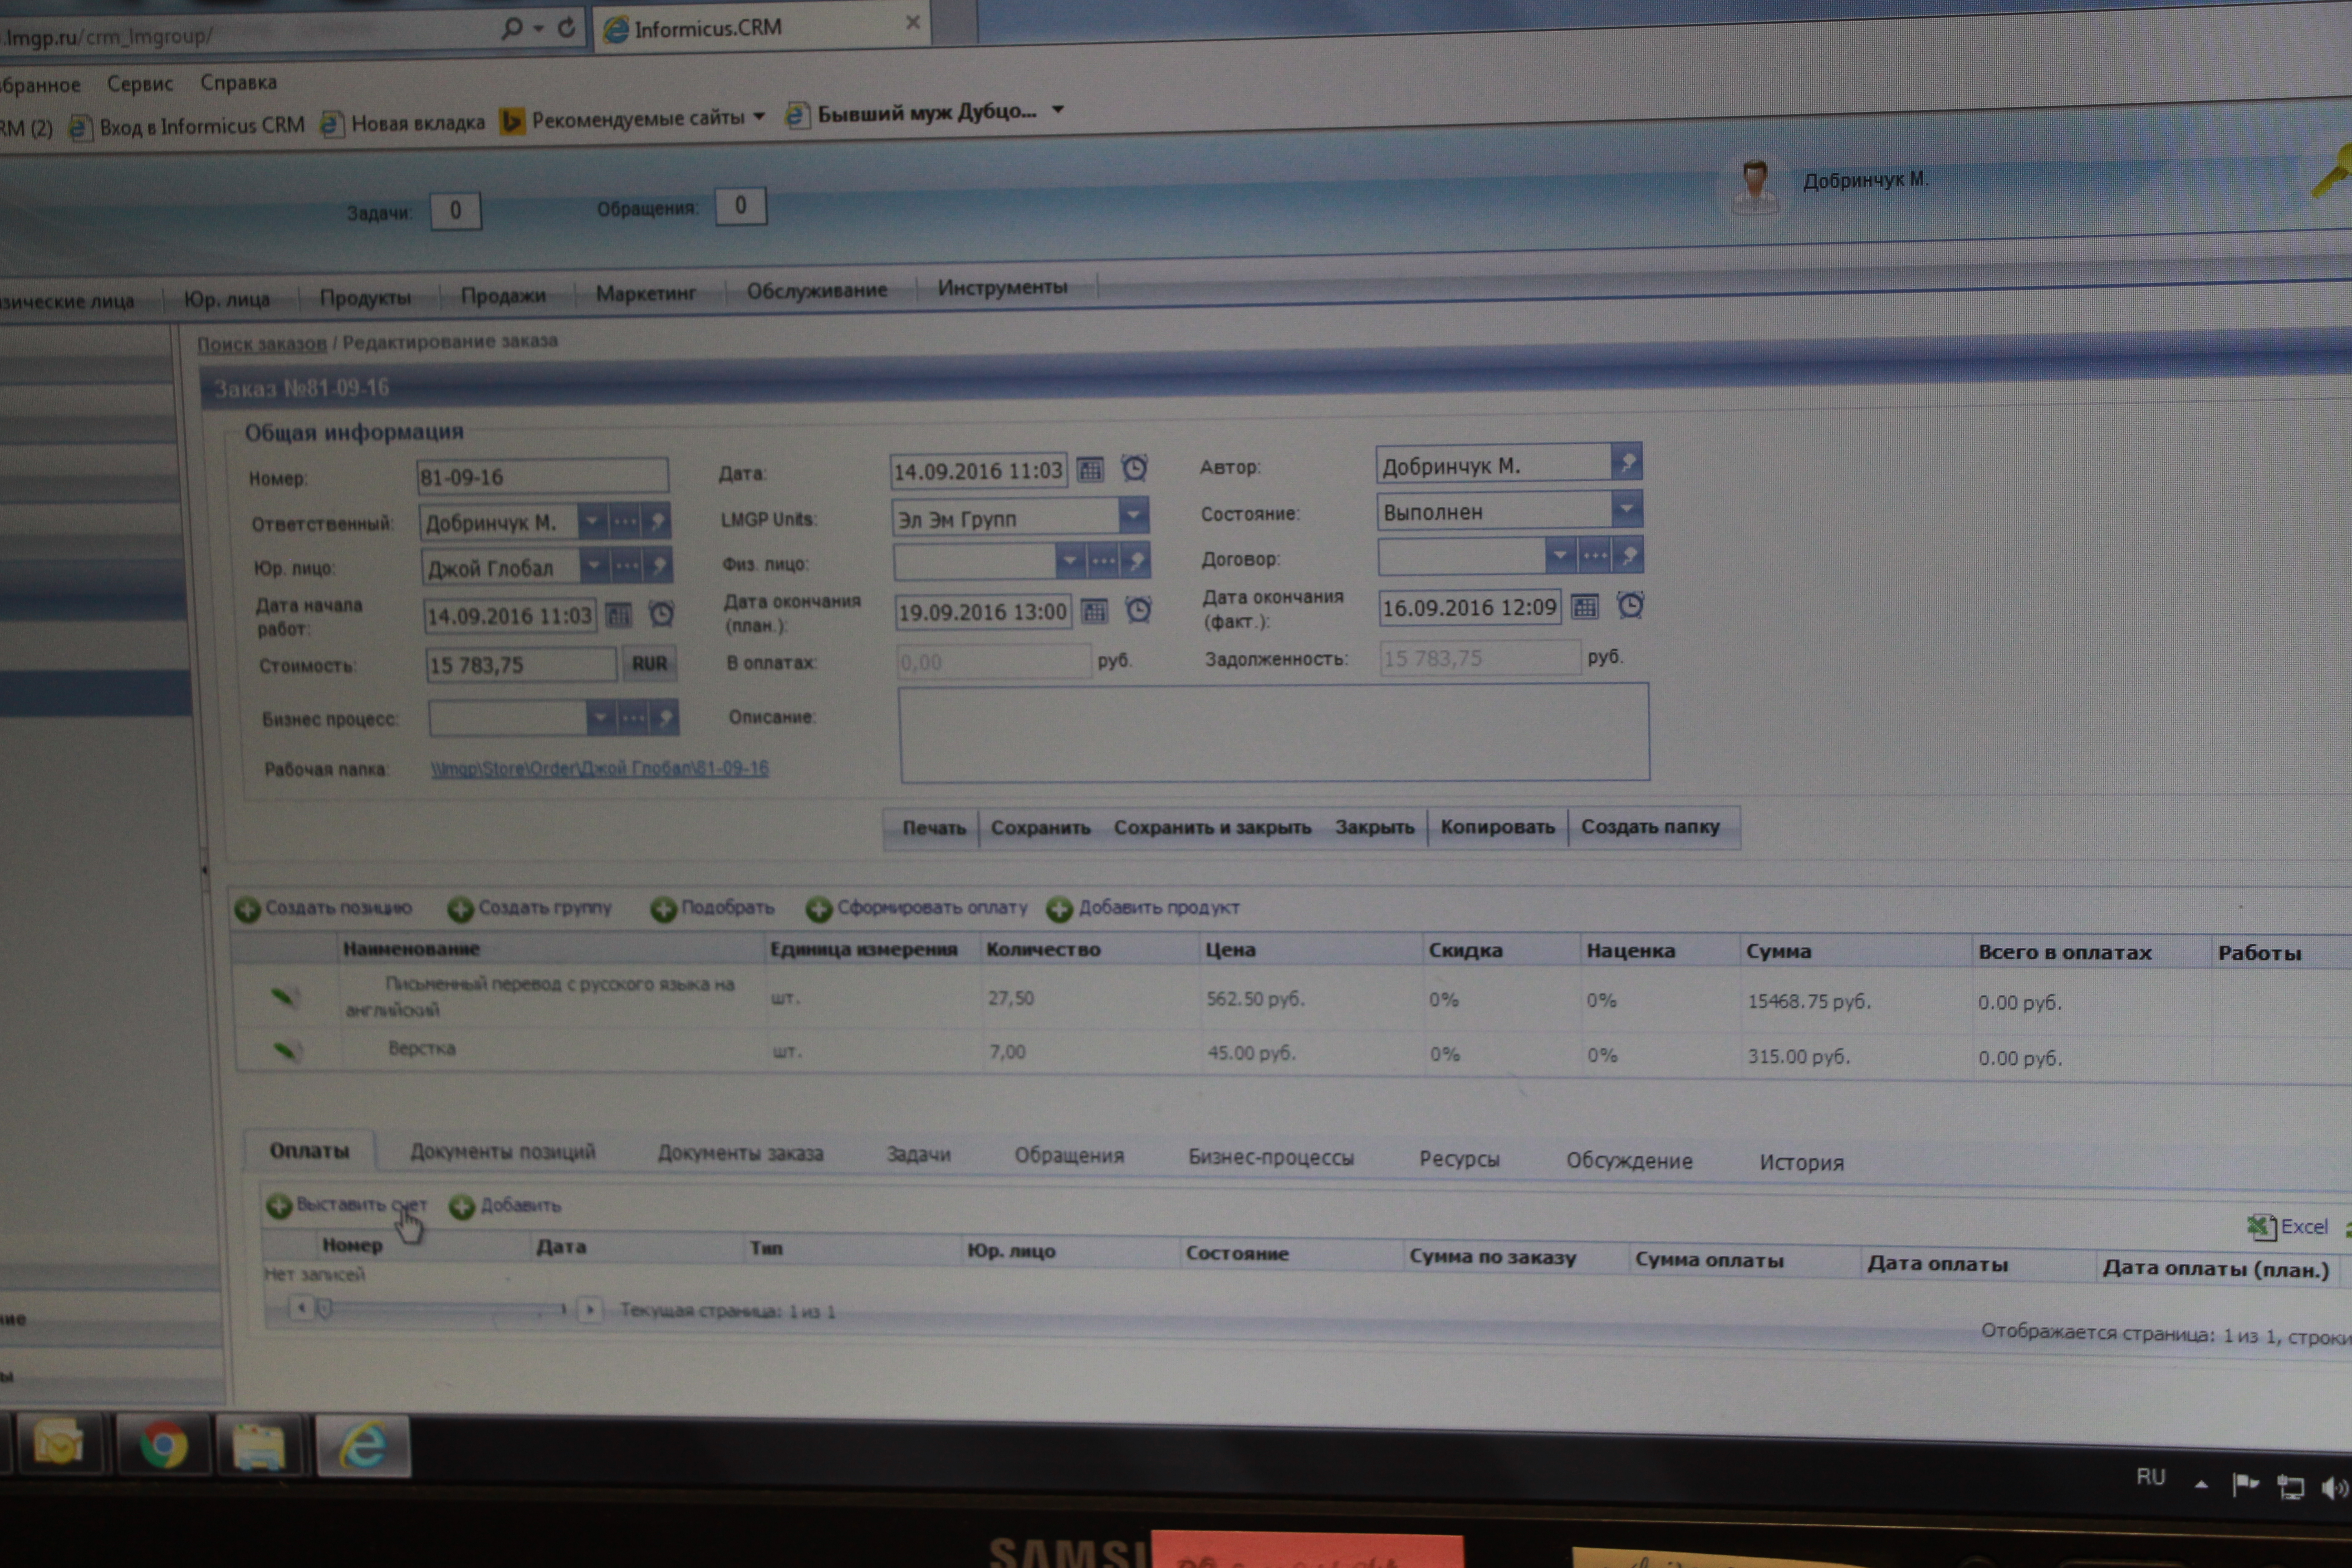The image size is (2352, 1568).
Task: Click Сформировать оплату green plus icon
Action: [x=819, y=909]
